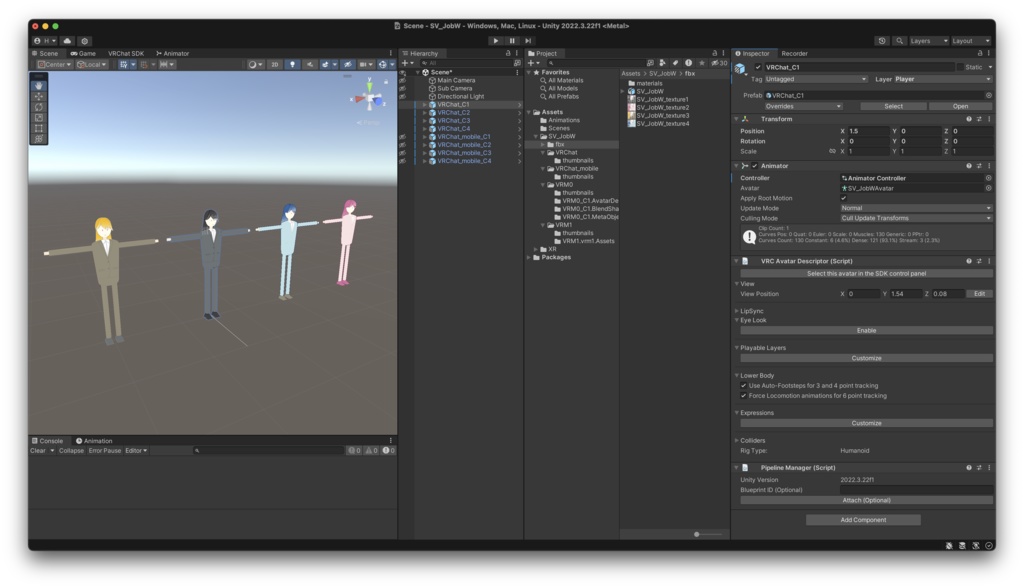Select the Hand view tool
This screenshot has height=588, width=1024.
click(x=39, y=86)
